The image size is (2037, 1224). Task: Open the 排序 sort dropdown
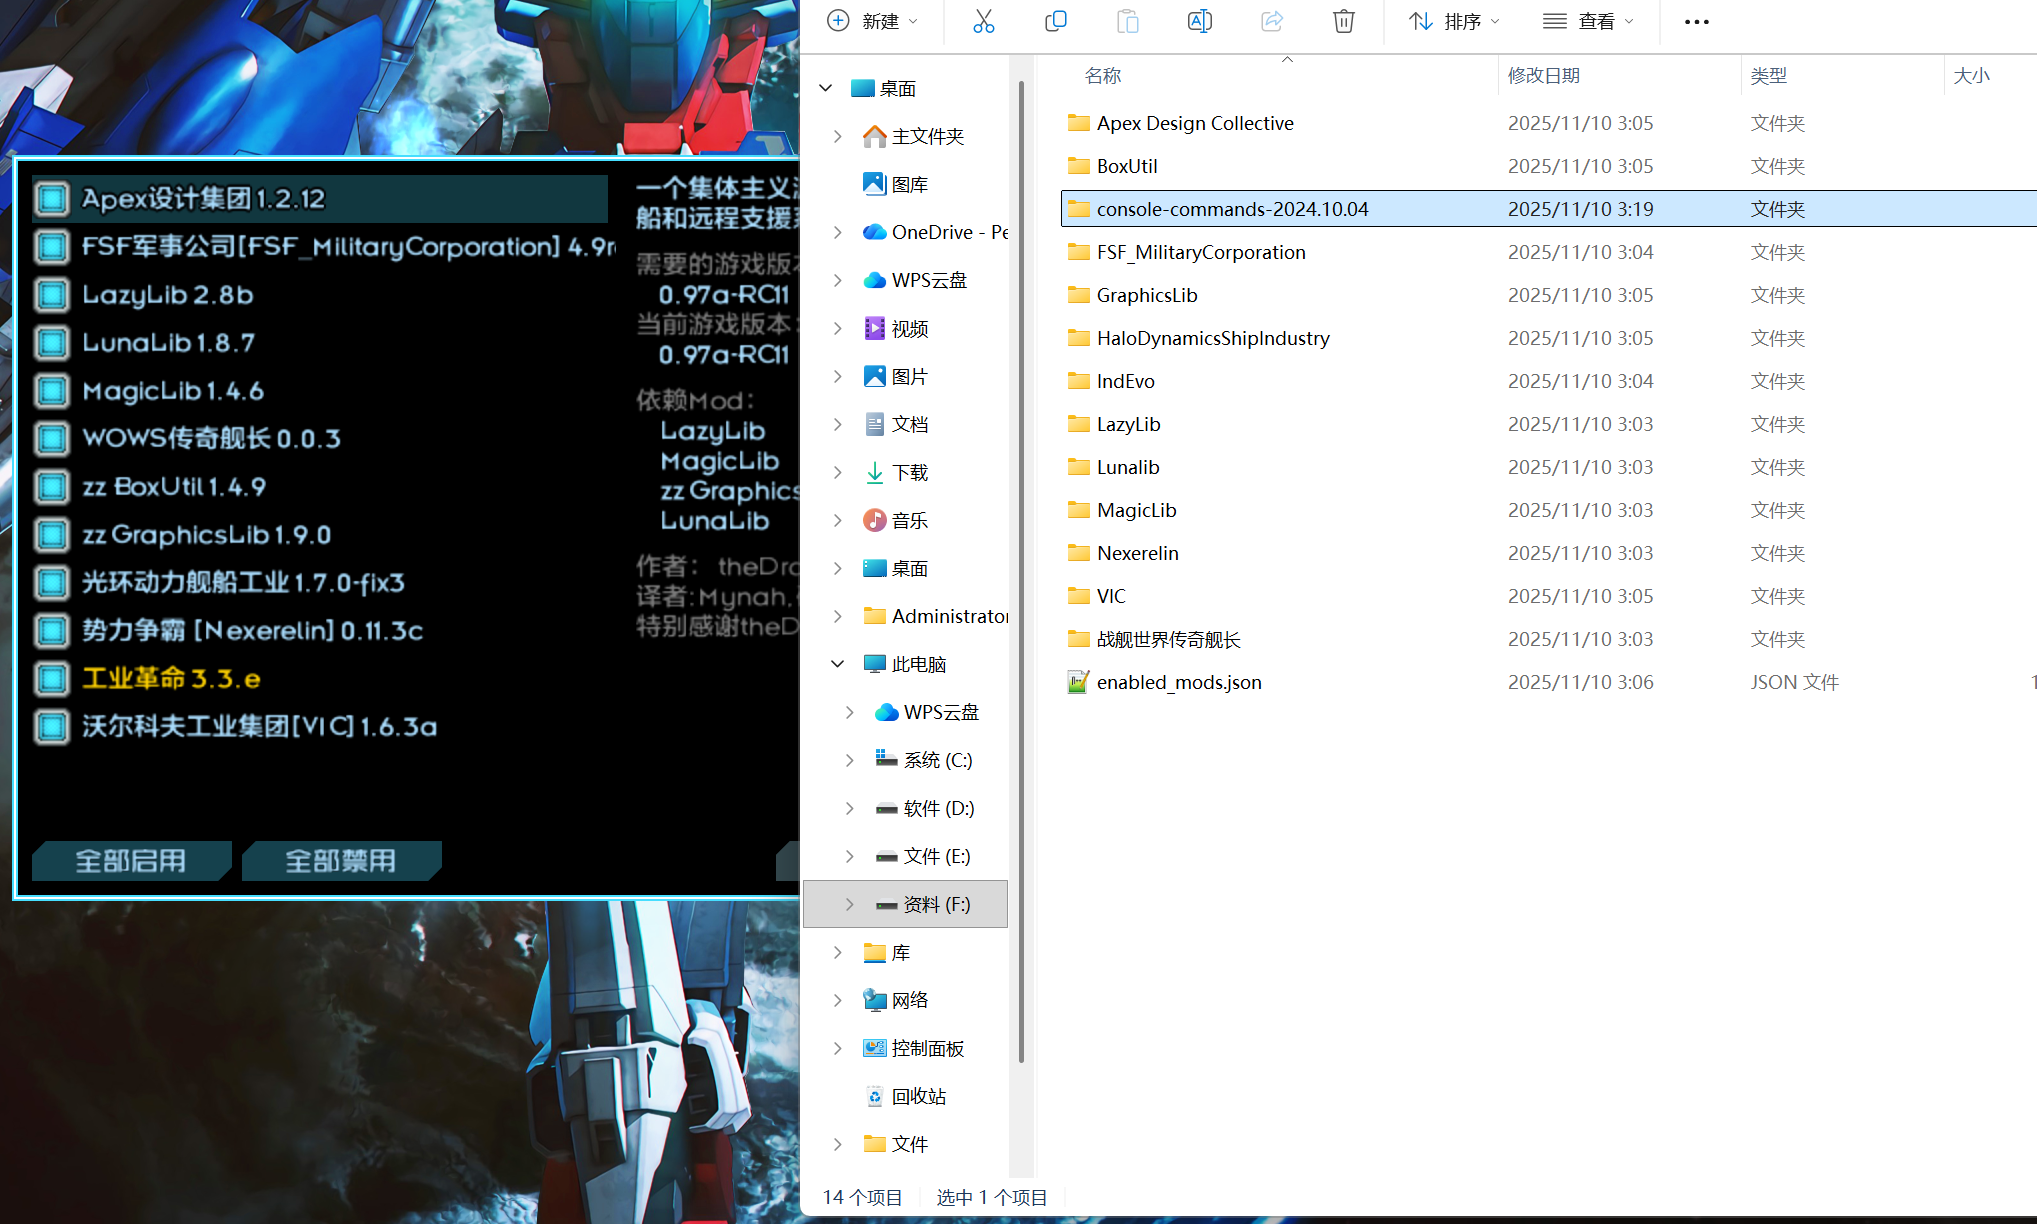pyautogui.click(x=1455, y=21)
